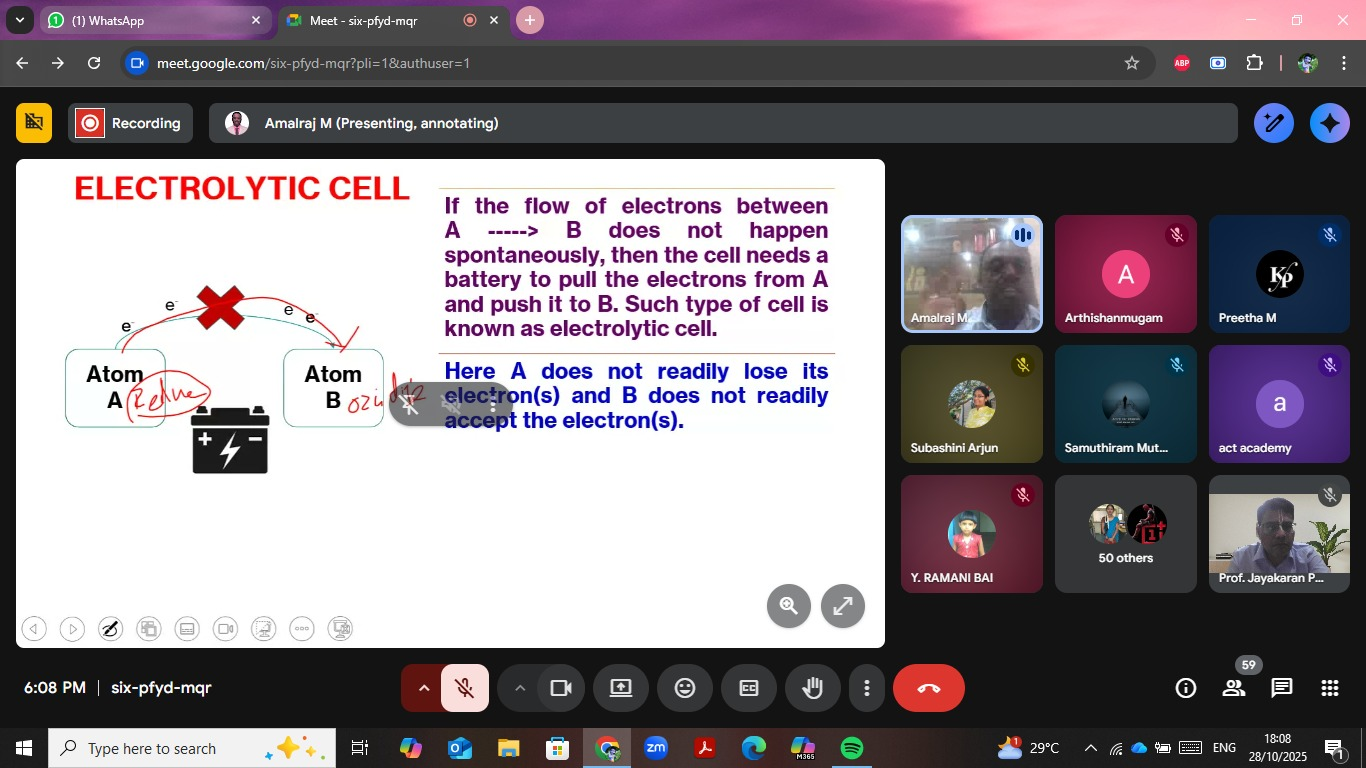The width and height of the screenshot is (1366, 768).
Task: Expand audio settings arrow
Action: [x=423, y=688]
